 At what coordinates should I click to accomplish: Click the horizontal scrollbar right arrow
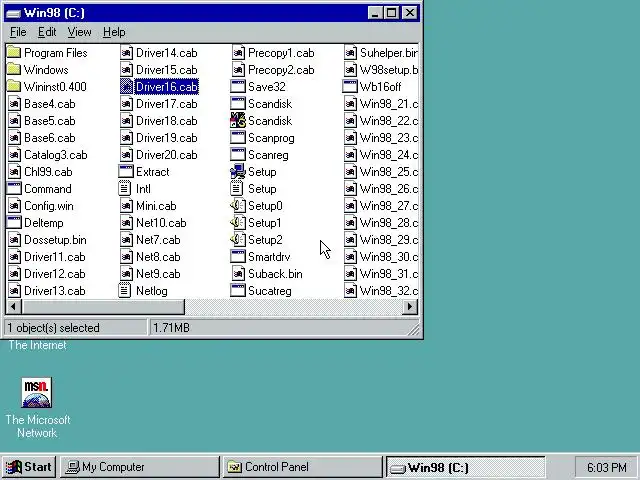[410, 307]
